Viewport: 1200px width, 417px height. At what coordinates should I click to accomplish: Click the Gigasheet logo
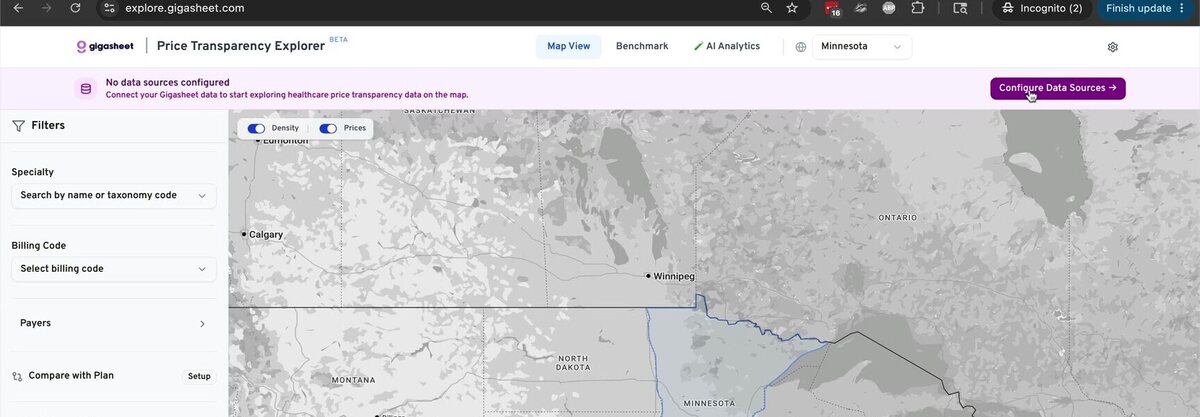(105, 46)
